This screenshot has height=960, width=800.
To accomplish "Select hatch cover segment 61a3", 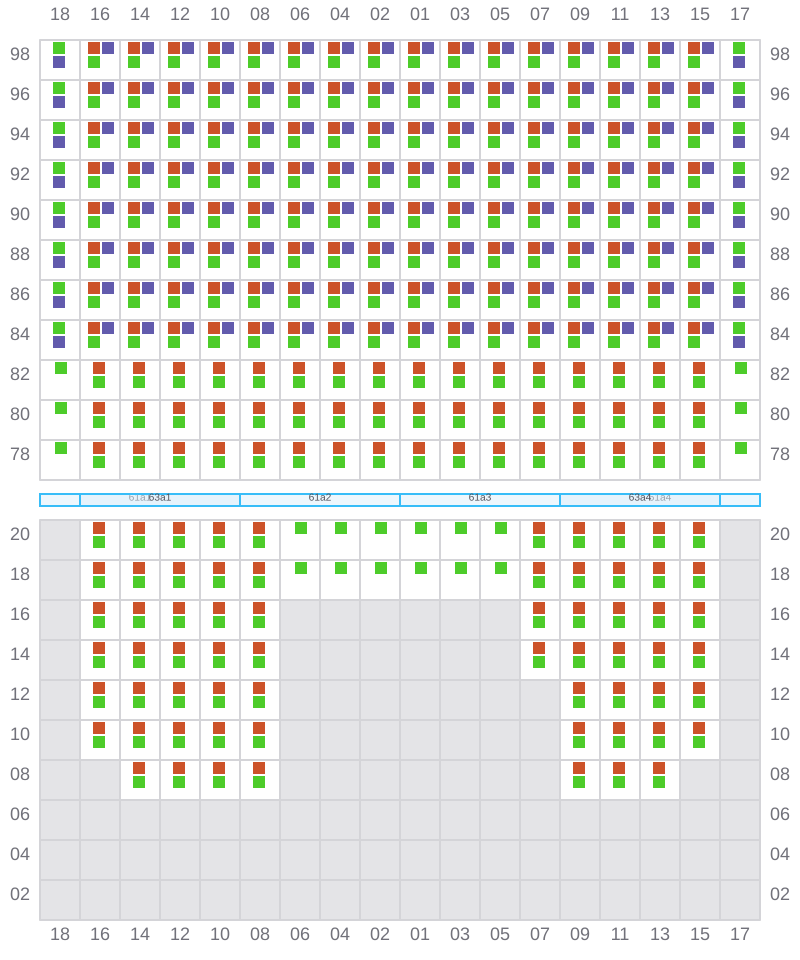I will pyautogui.click(x=480, y=499).
